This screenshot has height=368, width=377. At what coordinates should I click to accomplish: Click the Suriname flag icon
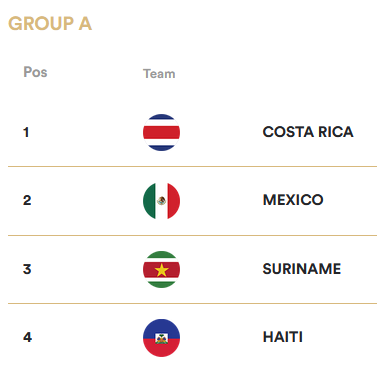pyautogui.click(x=161, y=269)
